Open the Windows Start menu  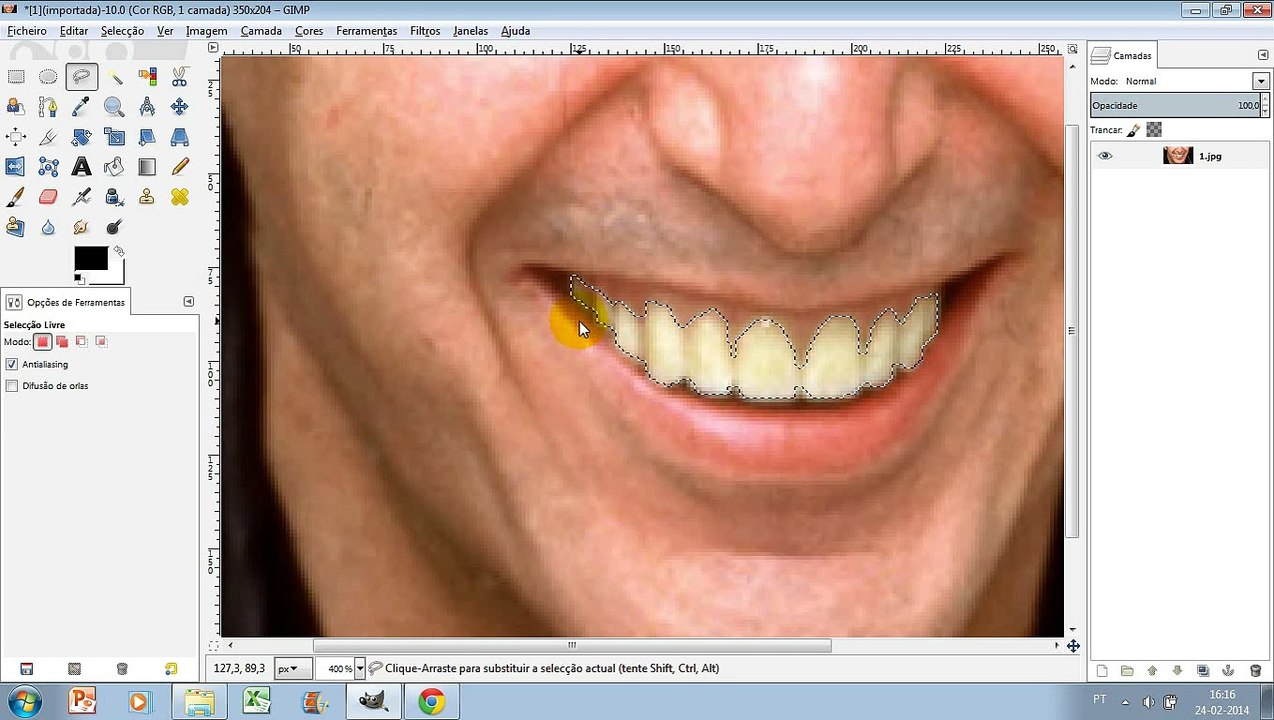26,701
